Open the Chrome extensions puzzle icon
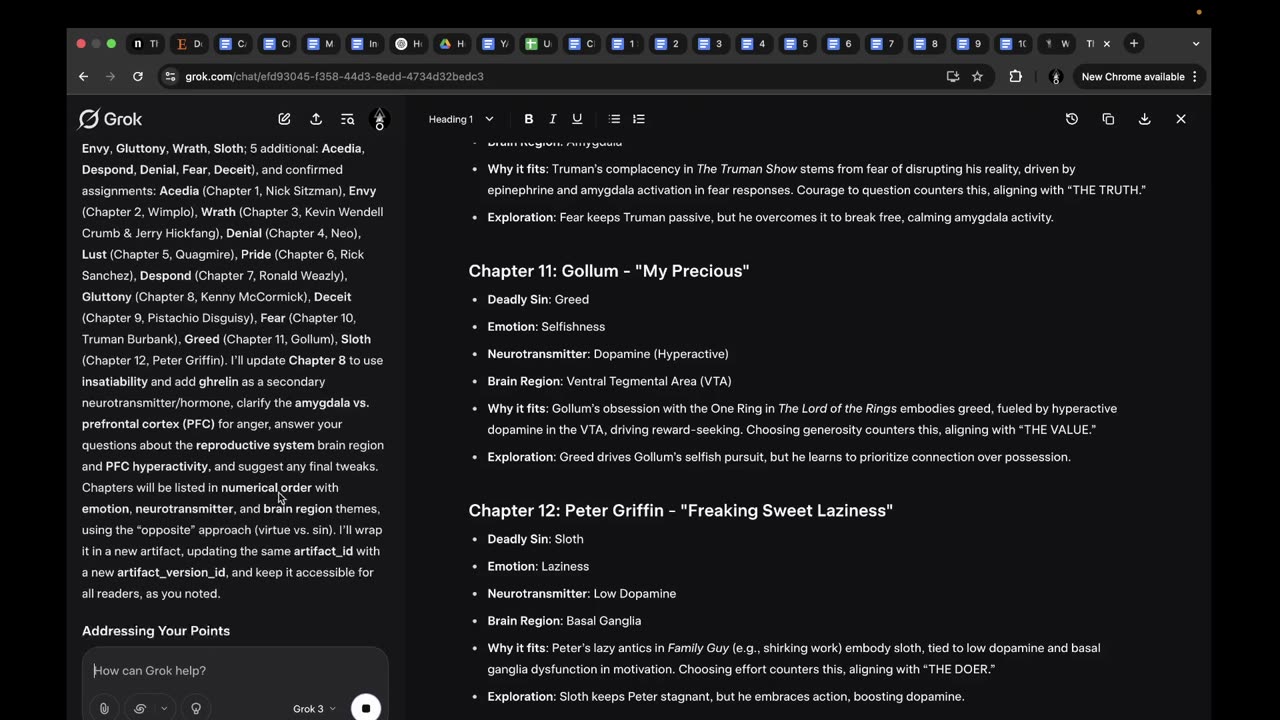1280x720 pixels. (x=1015, y=76)
